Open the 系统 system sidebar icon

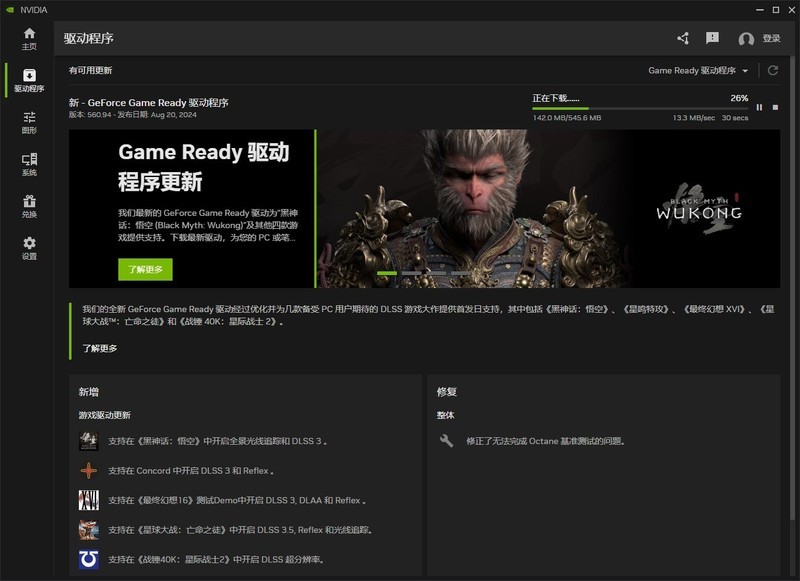pos(29,164)
